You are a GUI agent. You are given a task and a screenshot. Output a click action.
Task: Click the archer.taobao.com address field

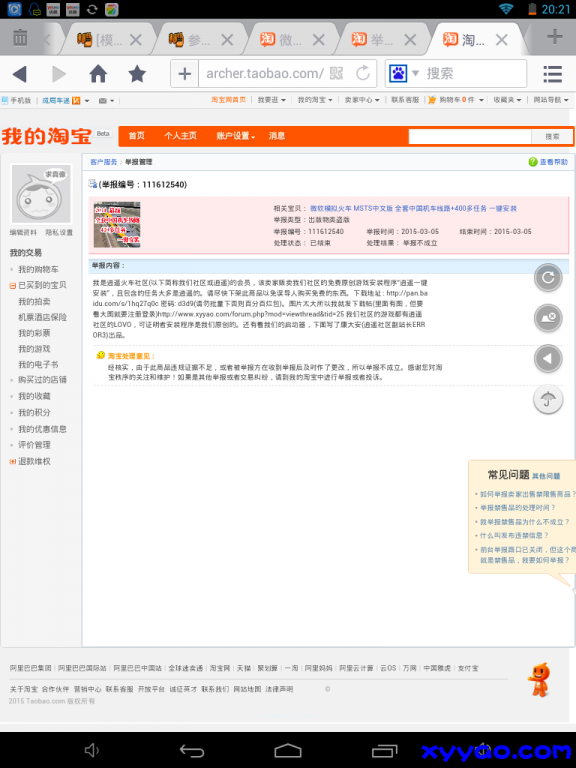point(264,73)
